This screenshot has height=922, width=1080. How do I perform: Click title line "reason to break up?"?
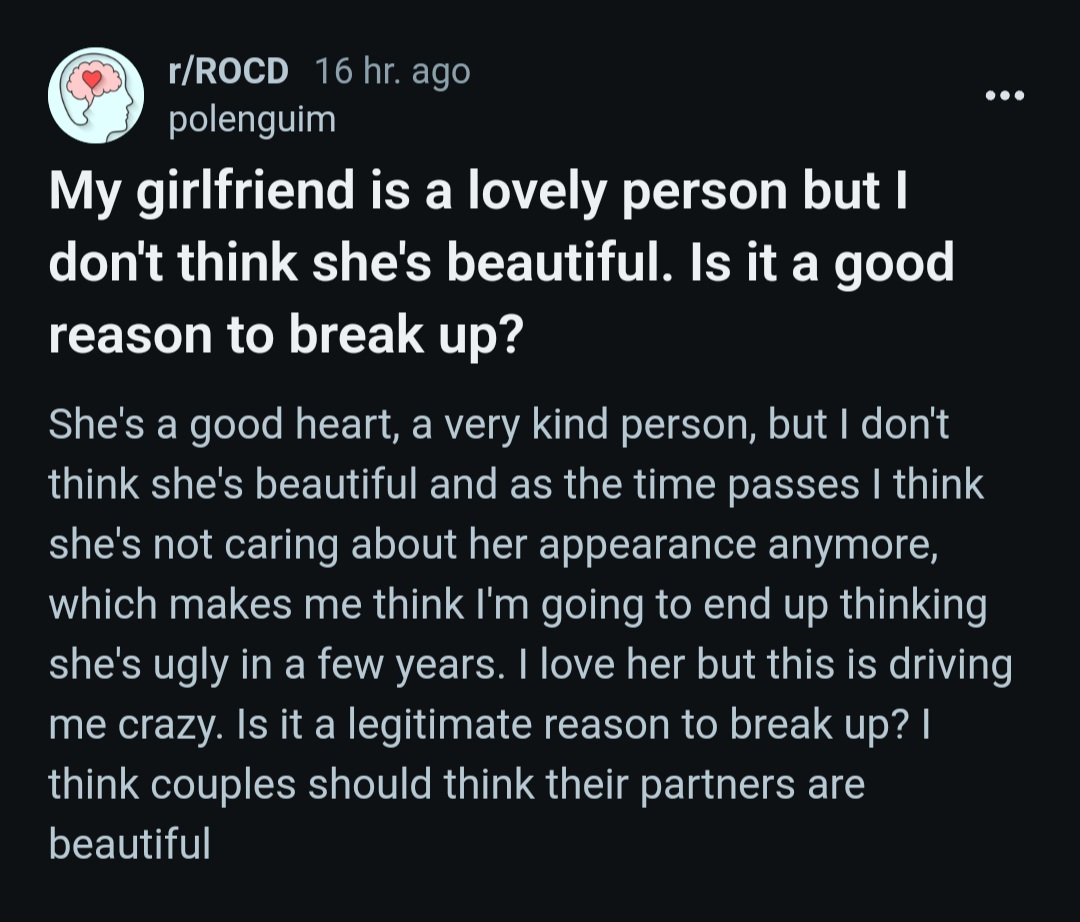coord(286,335)
